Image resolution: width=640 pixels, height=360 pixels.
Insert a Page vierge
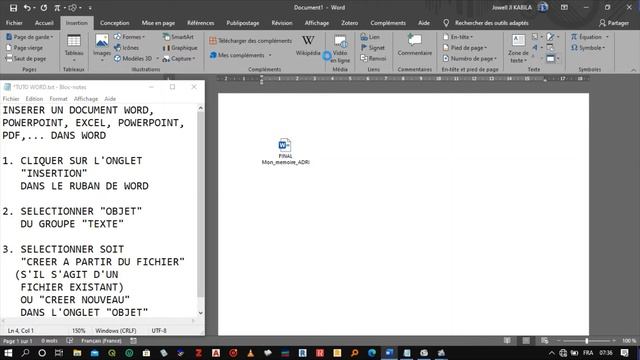[24, 48]
